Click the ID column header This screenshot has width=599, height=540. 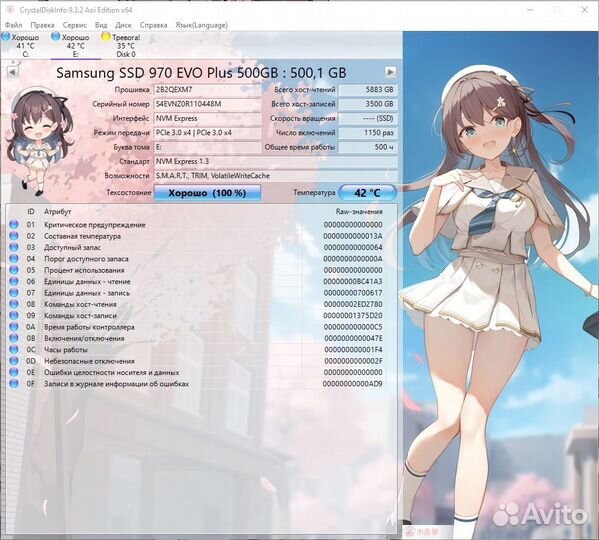[31, 212]
